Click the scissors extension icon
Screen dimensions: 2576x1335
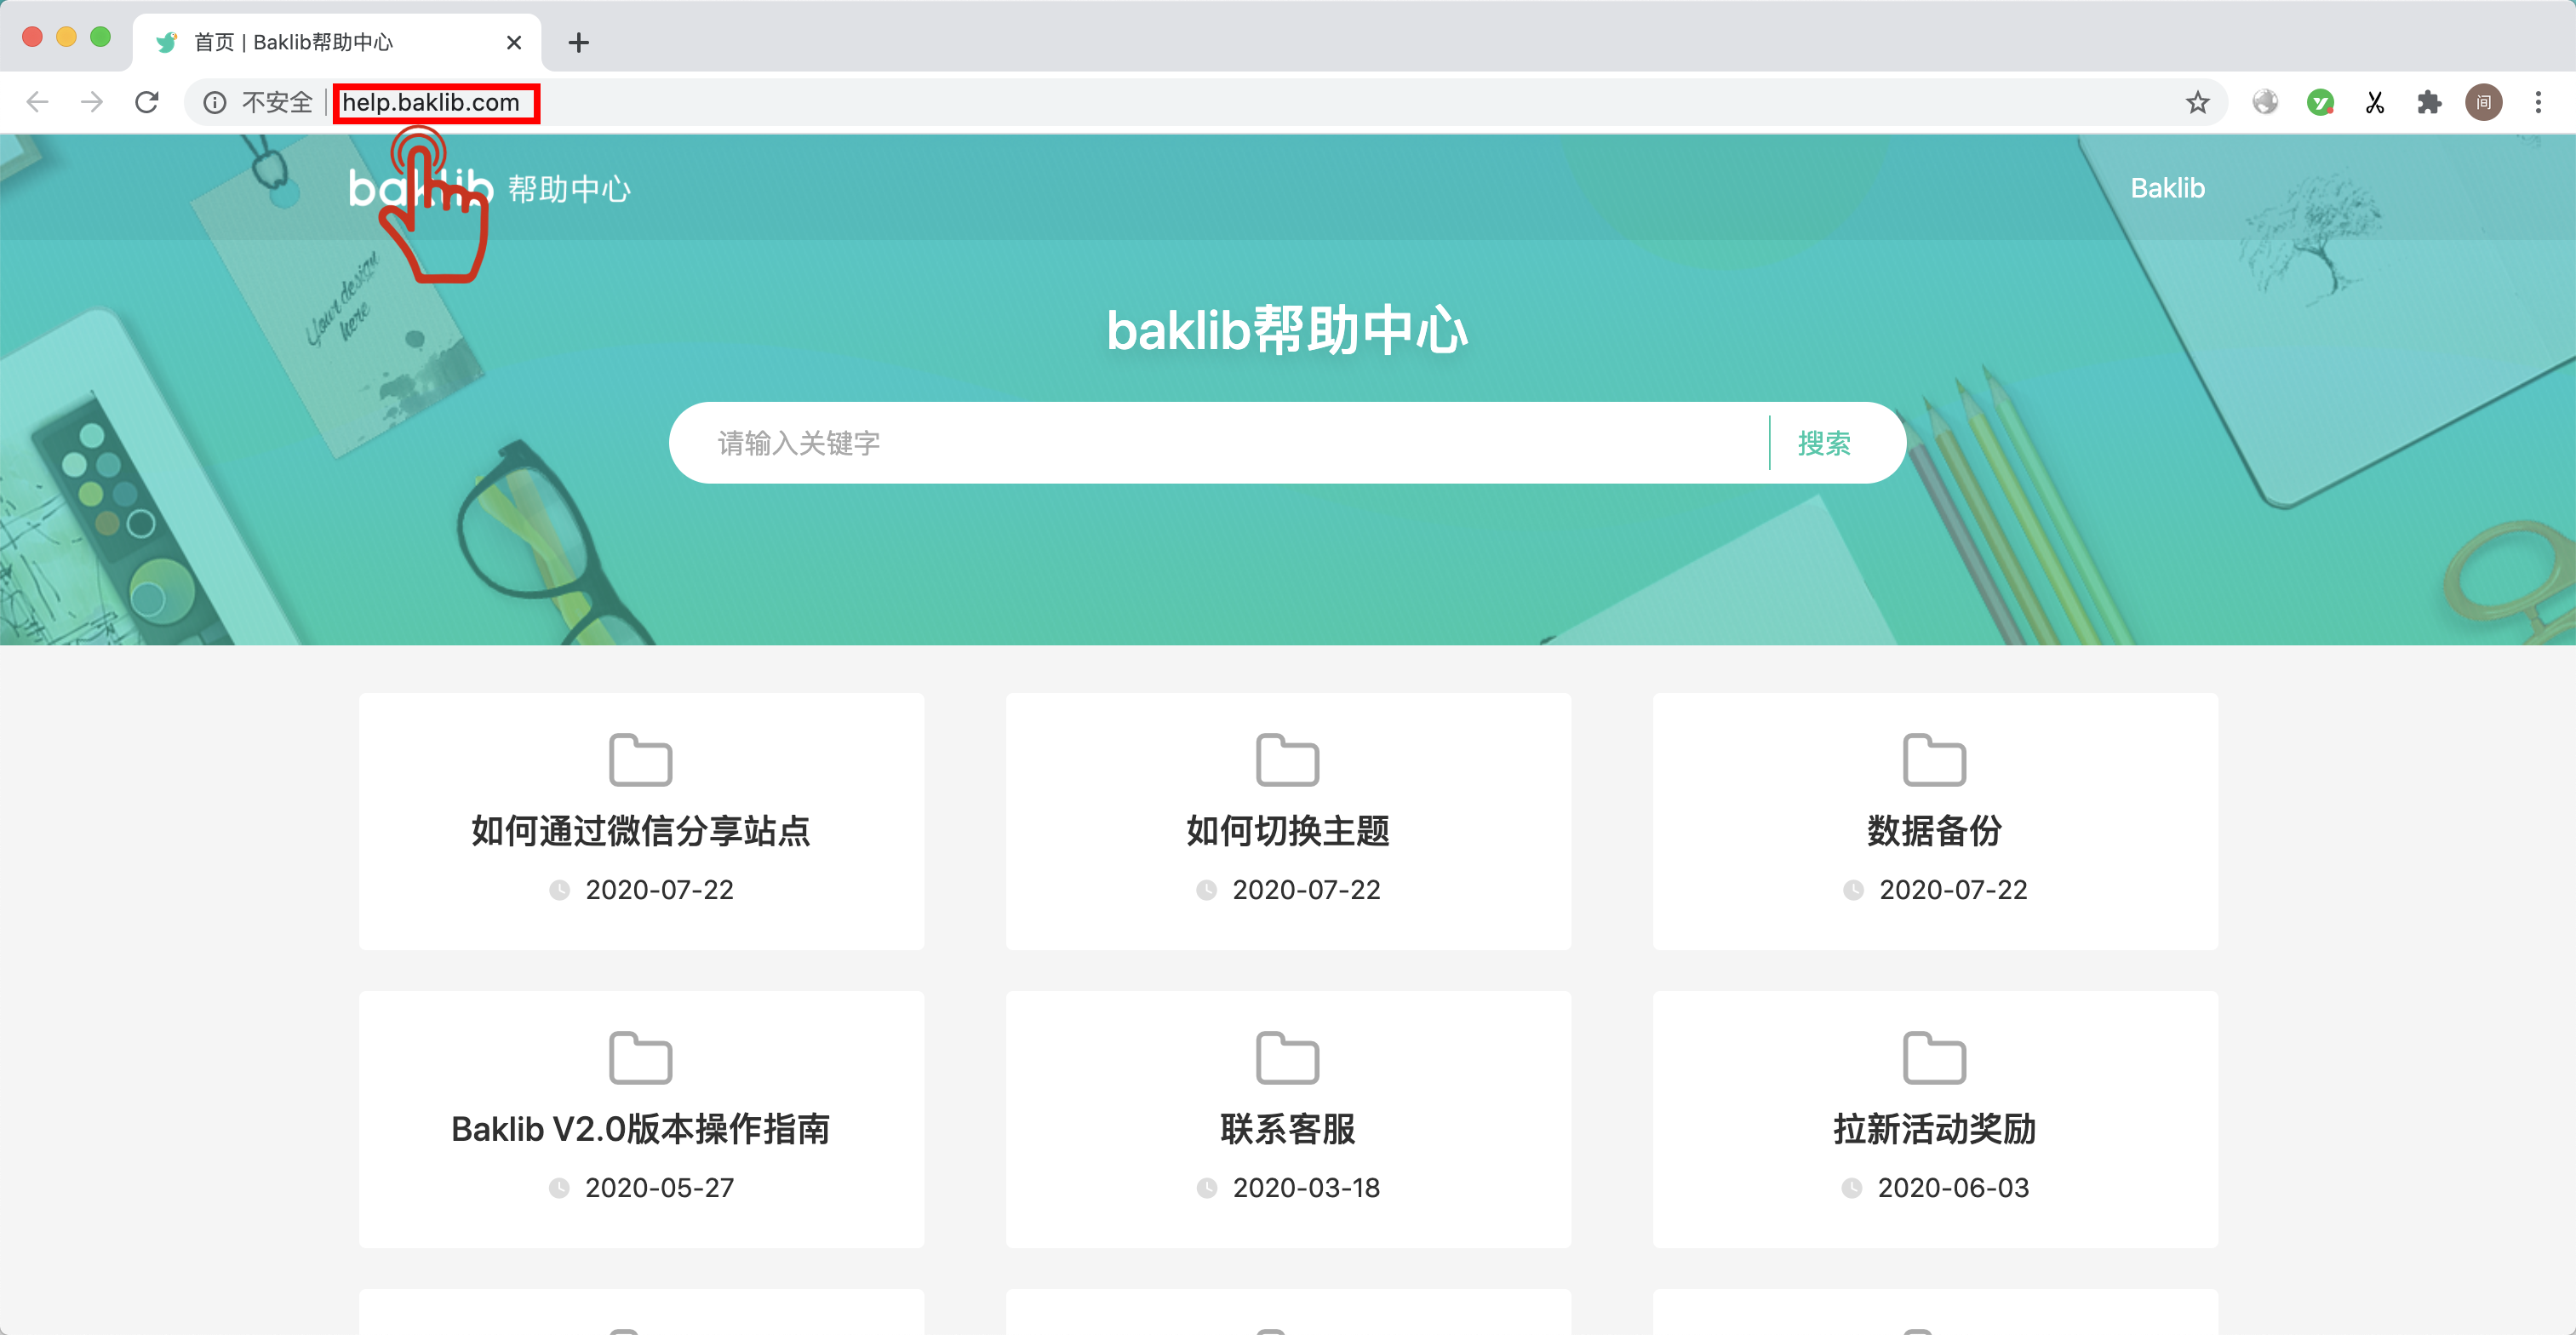click(2375, 102)
